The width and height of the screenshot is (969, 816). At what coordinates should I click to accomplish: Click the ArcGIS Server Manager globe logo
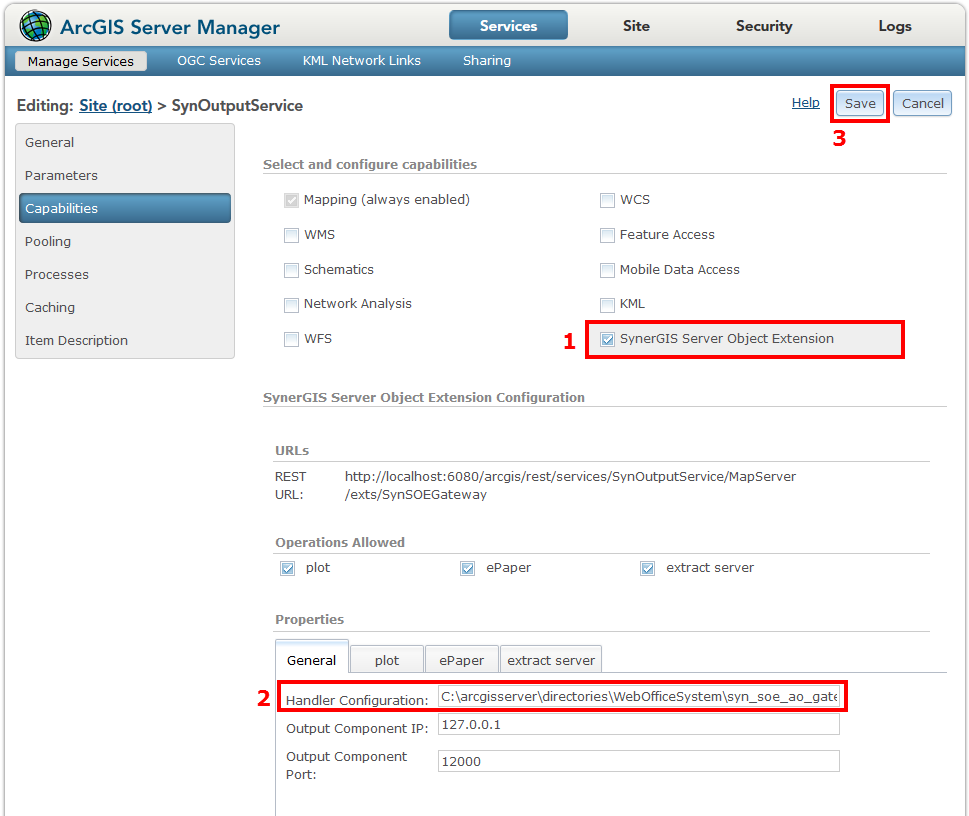(34, 23)
